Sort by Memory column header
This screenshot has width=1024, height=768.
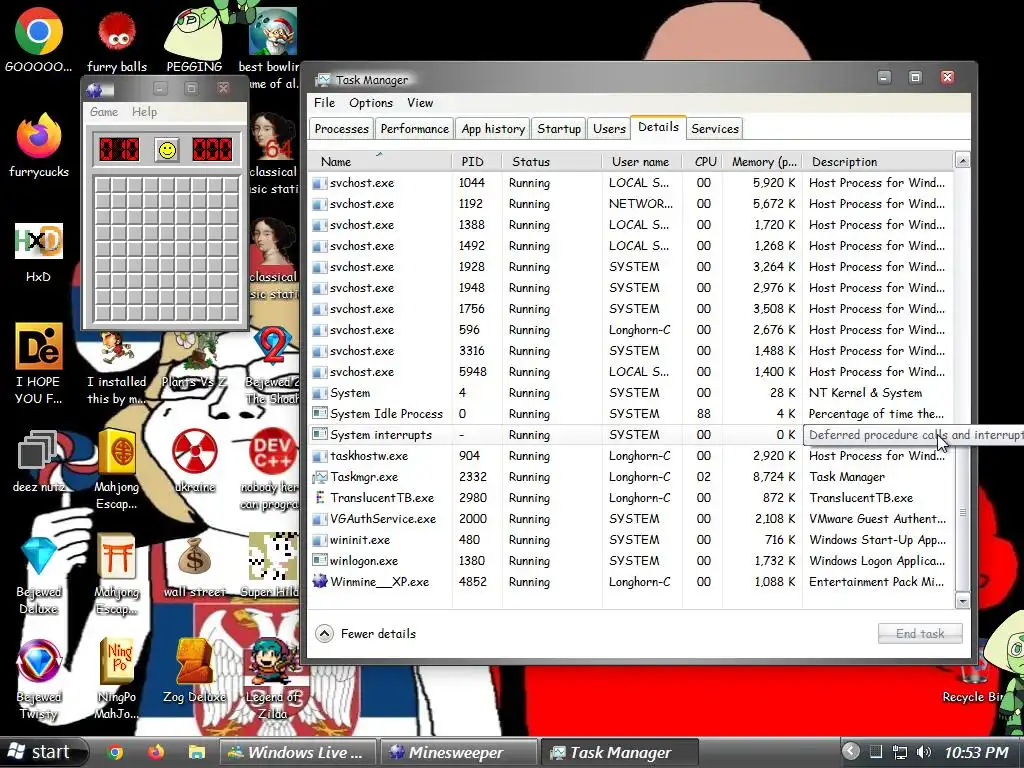pyautogui.click(x=762, y=161)
